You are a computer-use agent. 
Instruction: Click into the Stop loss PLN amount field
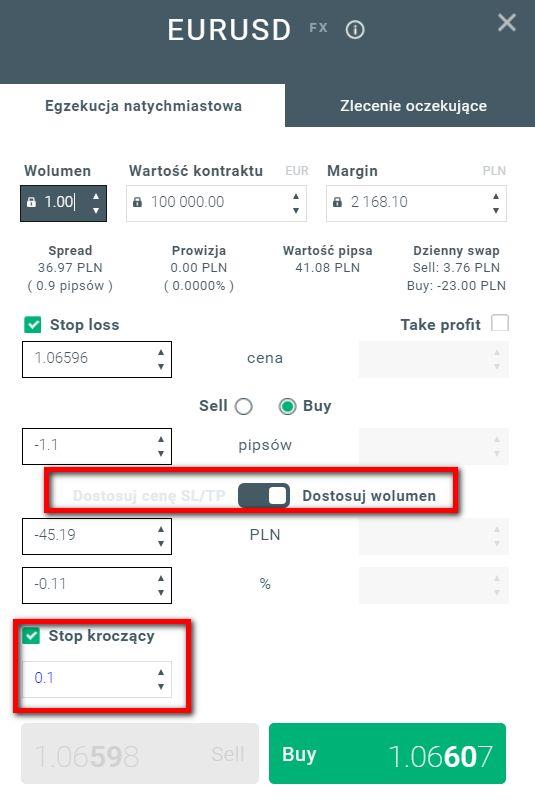[x=97, y=536]
